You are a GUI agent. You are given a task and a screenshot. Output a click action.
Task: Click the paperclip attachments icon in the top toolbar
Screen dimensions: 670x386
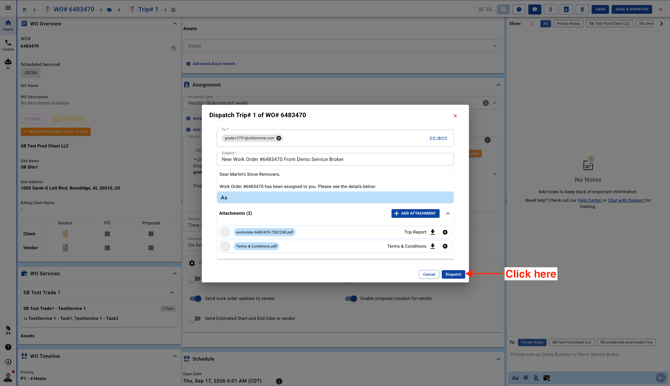[550, 9]
